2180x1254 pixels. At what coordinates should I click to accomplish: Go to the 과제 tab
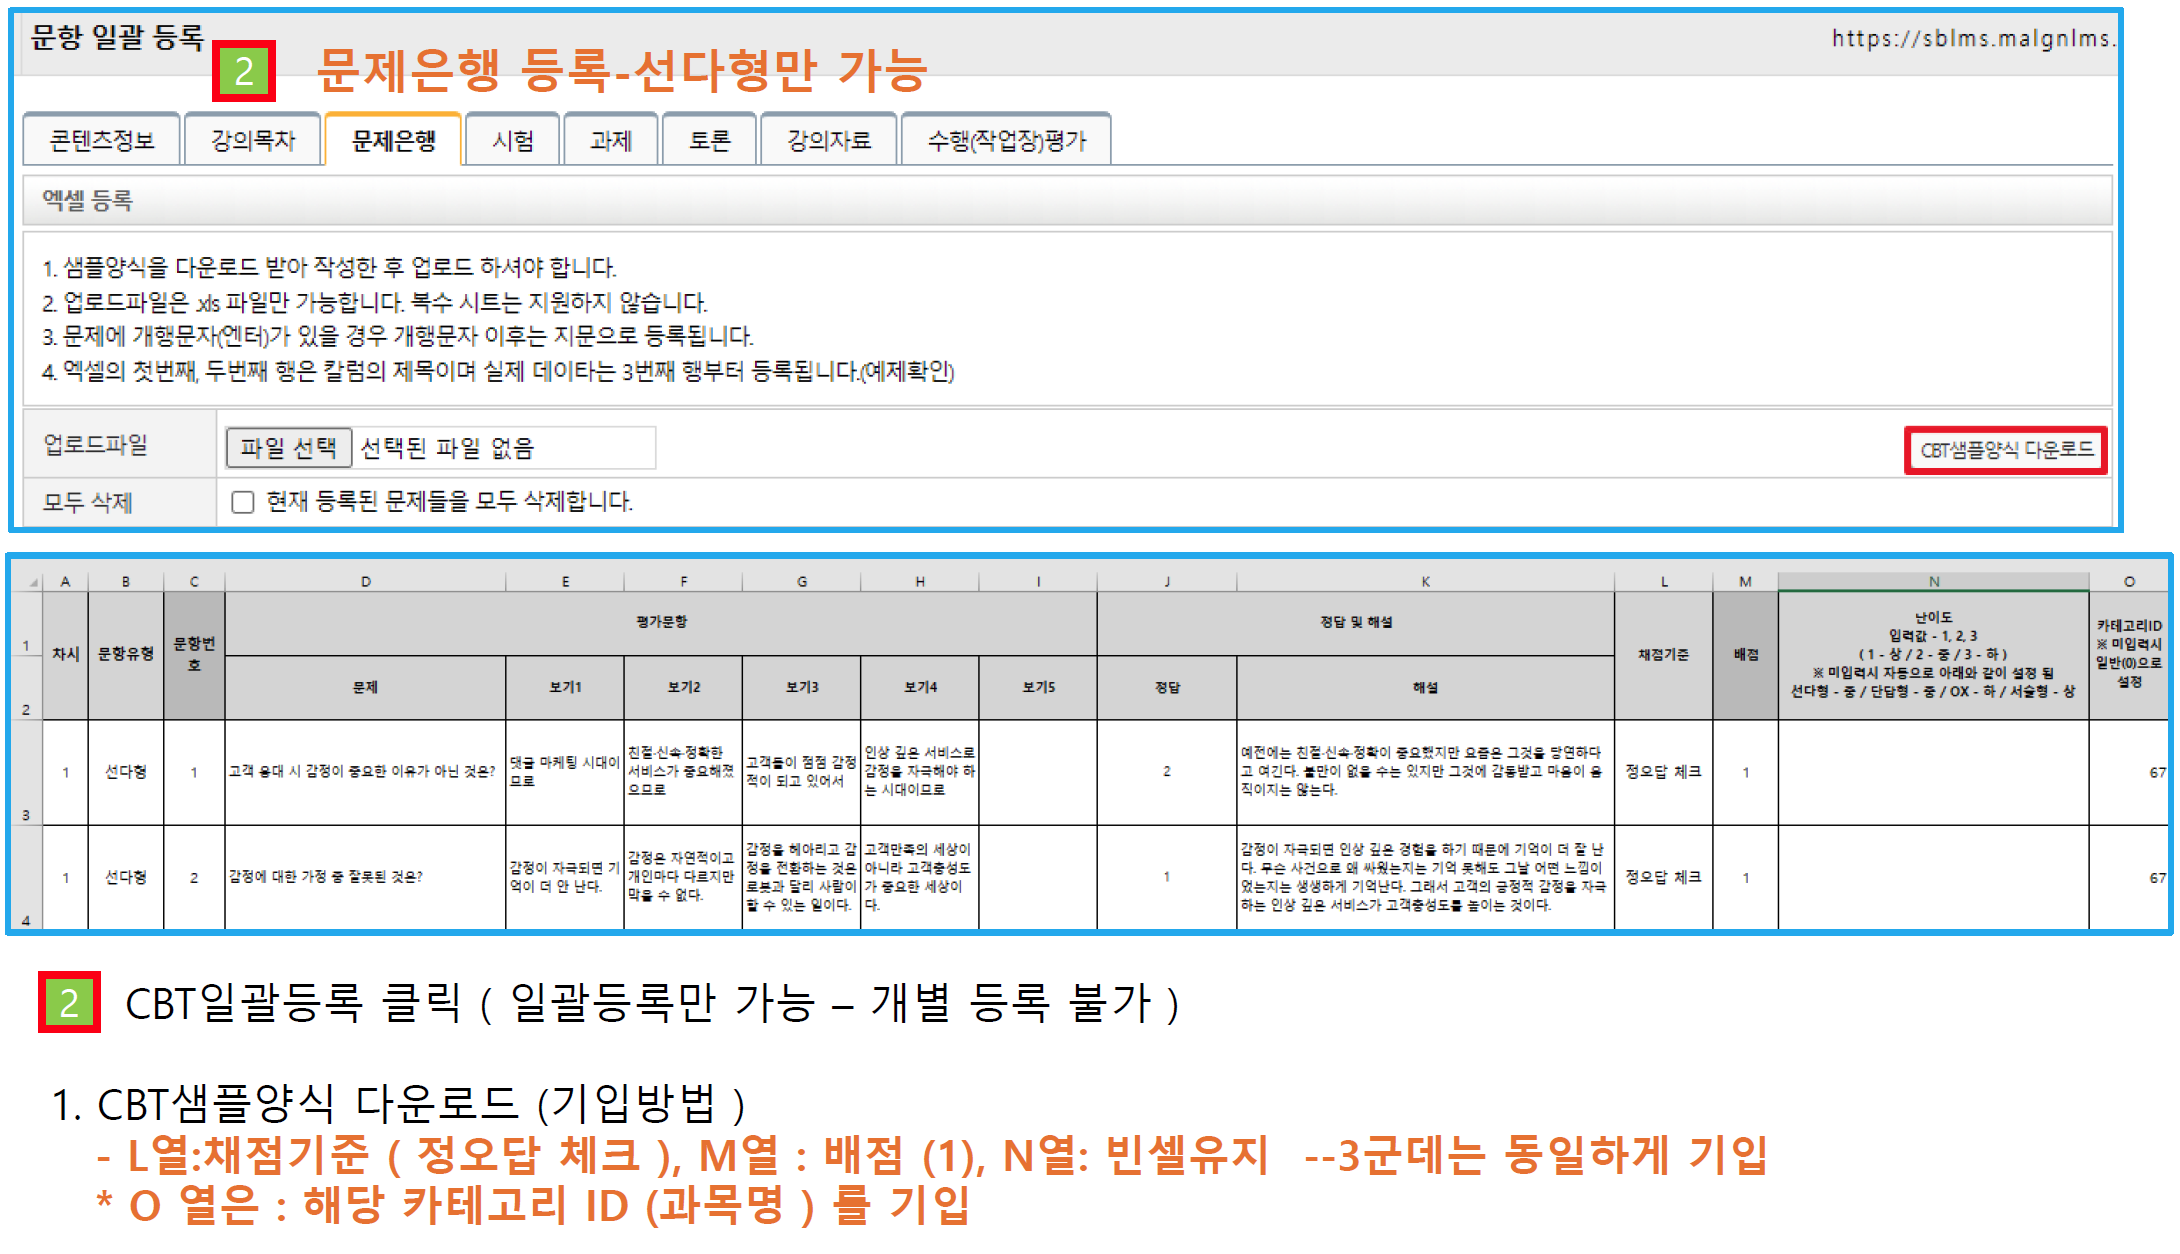[x=611, y=140]
